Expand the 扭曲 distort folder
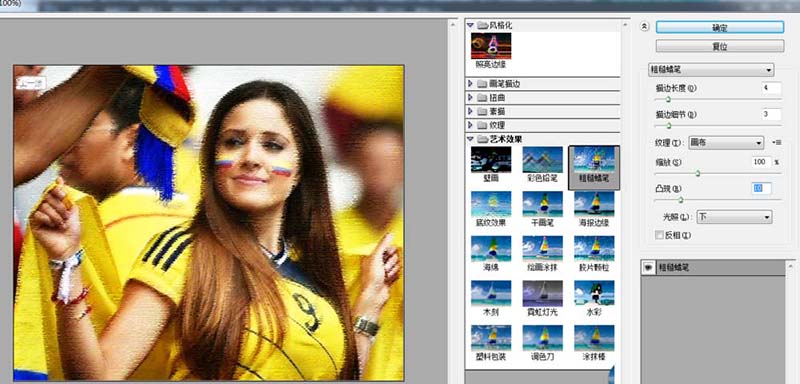The height and width of the screenshot is (384, 800). click(470, 97)
